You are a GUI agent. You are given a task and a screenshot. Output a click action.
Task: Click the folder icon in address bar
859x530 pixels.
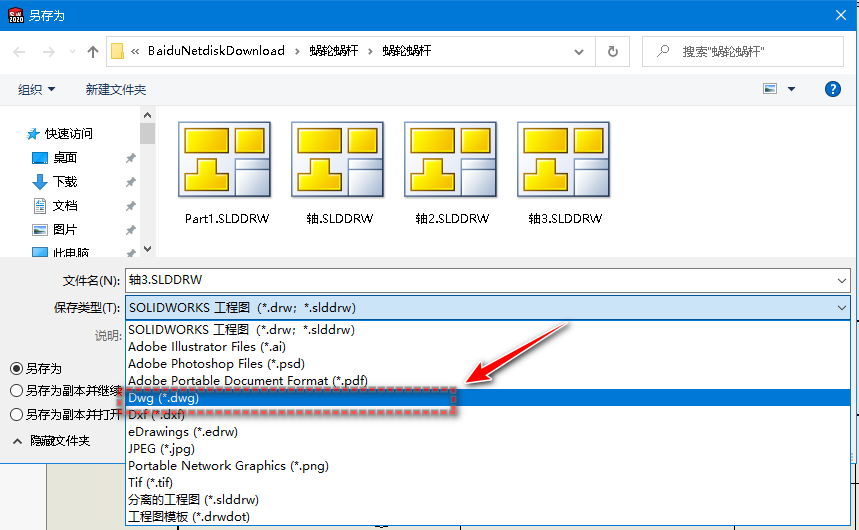(117, 52)
